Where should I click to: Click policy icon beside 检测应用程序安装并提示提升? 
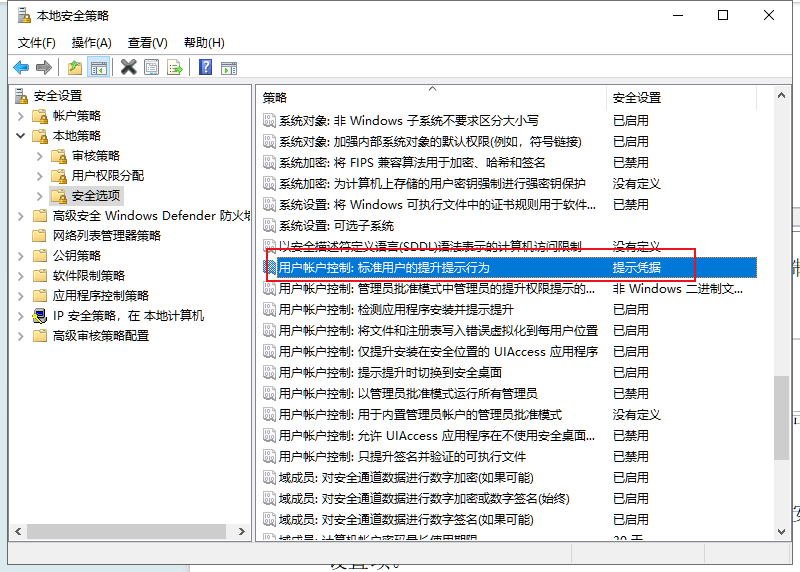click(269, 309)
